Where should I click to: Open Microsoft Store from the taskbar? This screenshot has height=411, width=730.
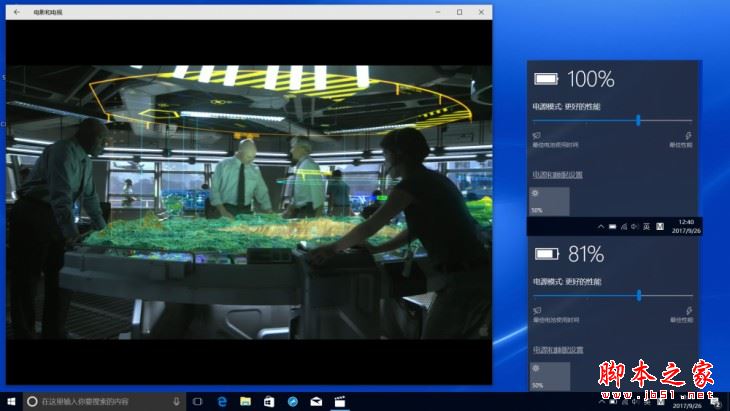[269, 401]
